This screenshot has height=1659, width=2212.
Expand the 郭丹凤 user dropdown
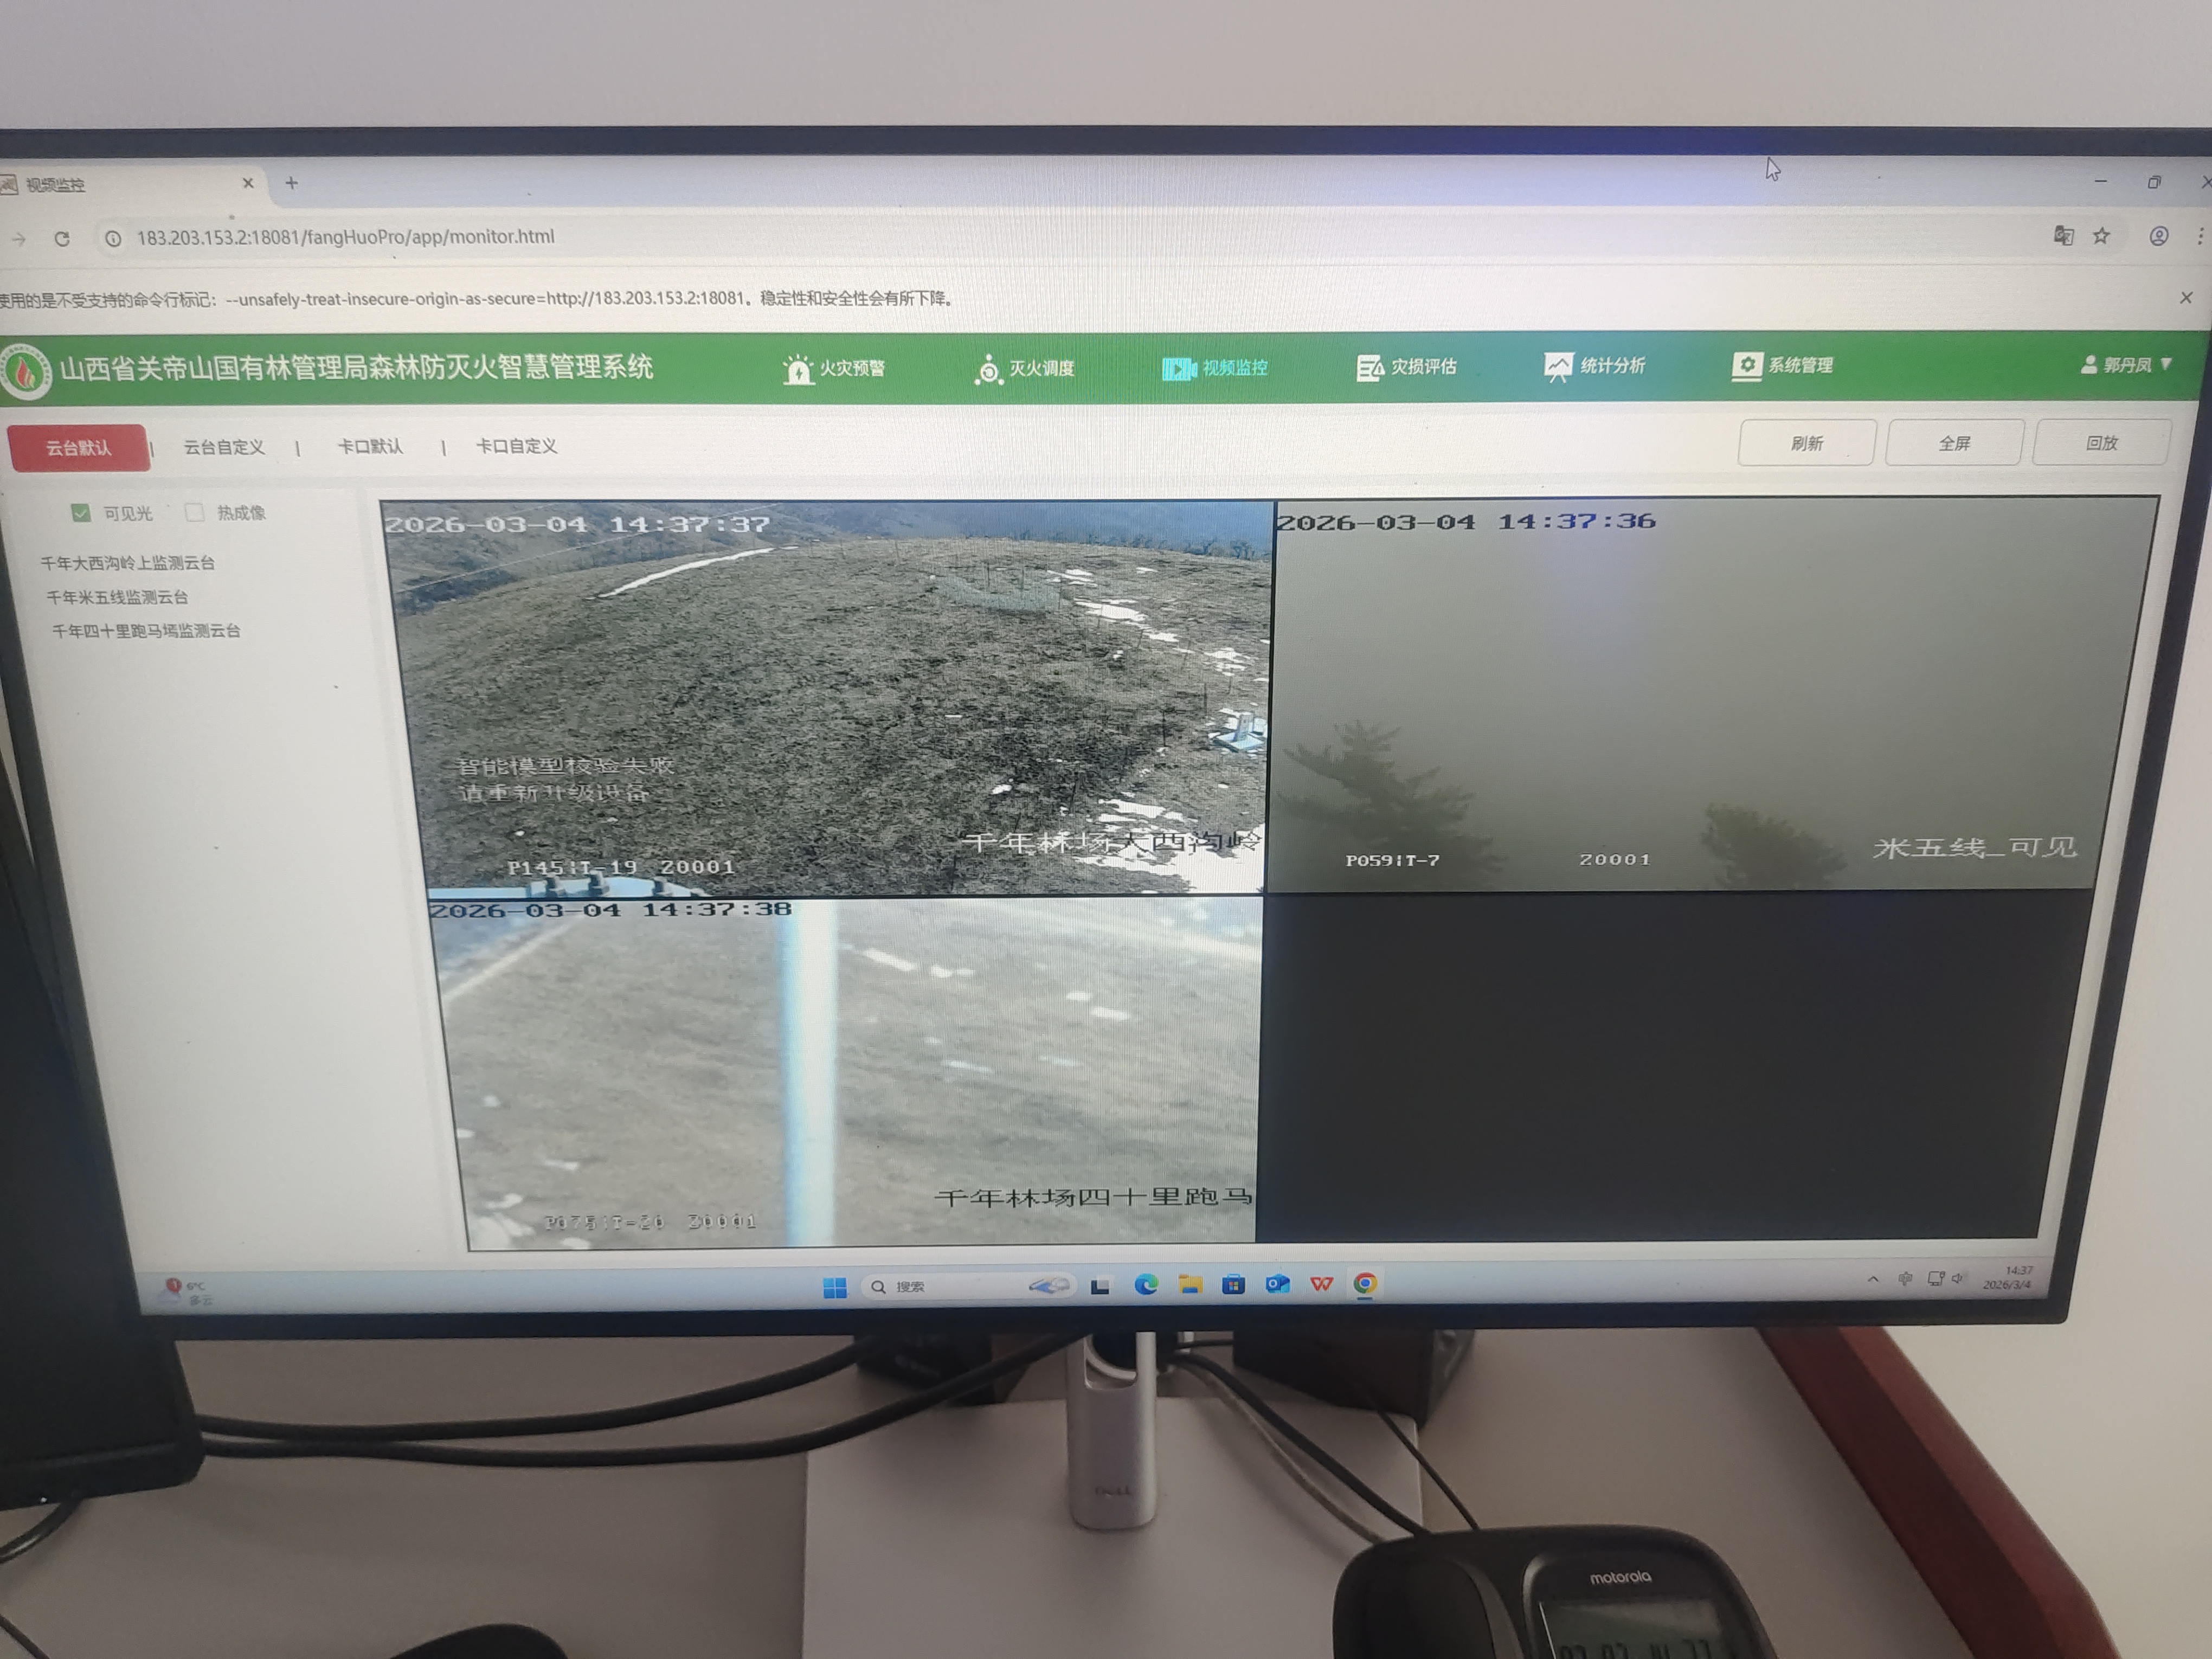click(x=2126, y=365)
